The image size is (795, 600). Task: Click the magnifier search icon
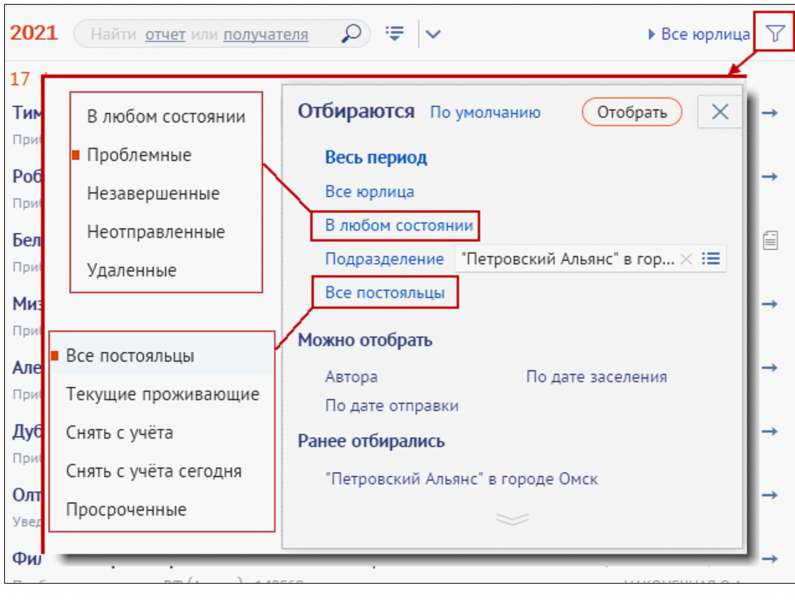(351, 34)
